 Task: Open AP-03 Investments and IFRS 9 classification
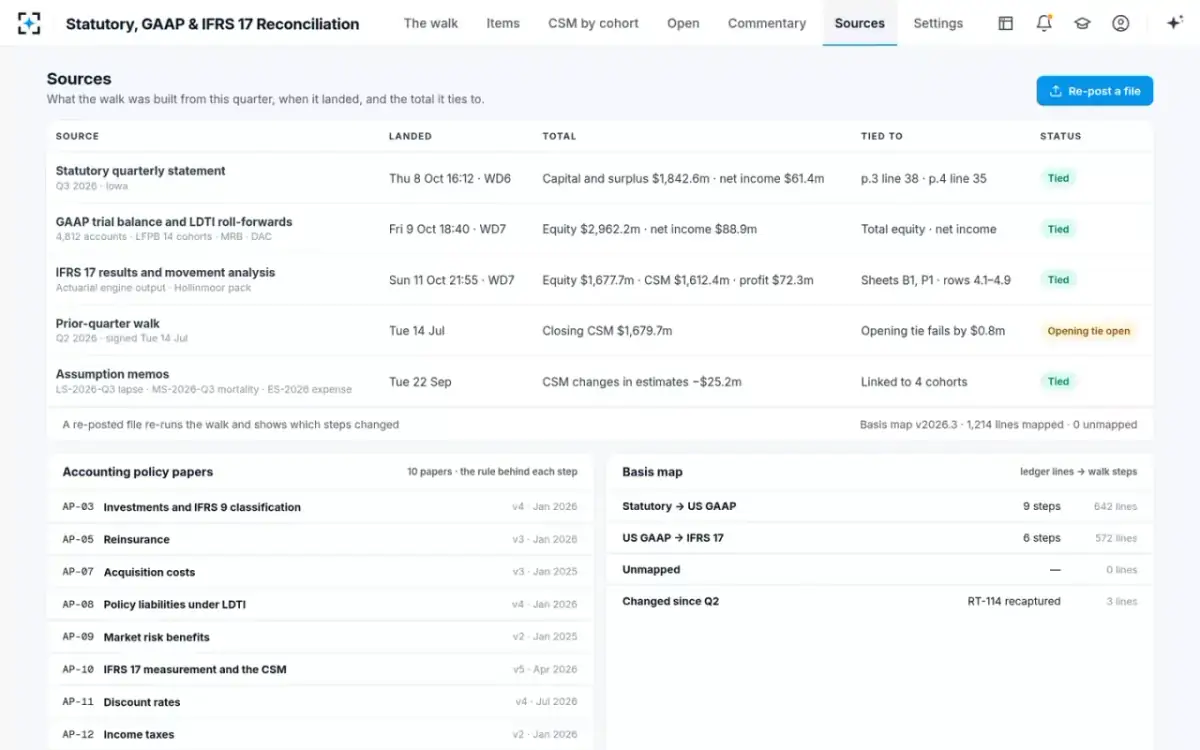[x=320, y=507]
